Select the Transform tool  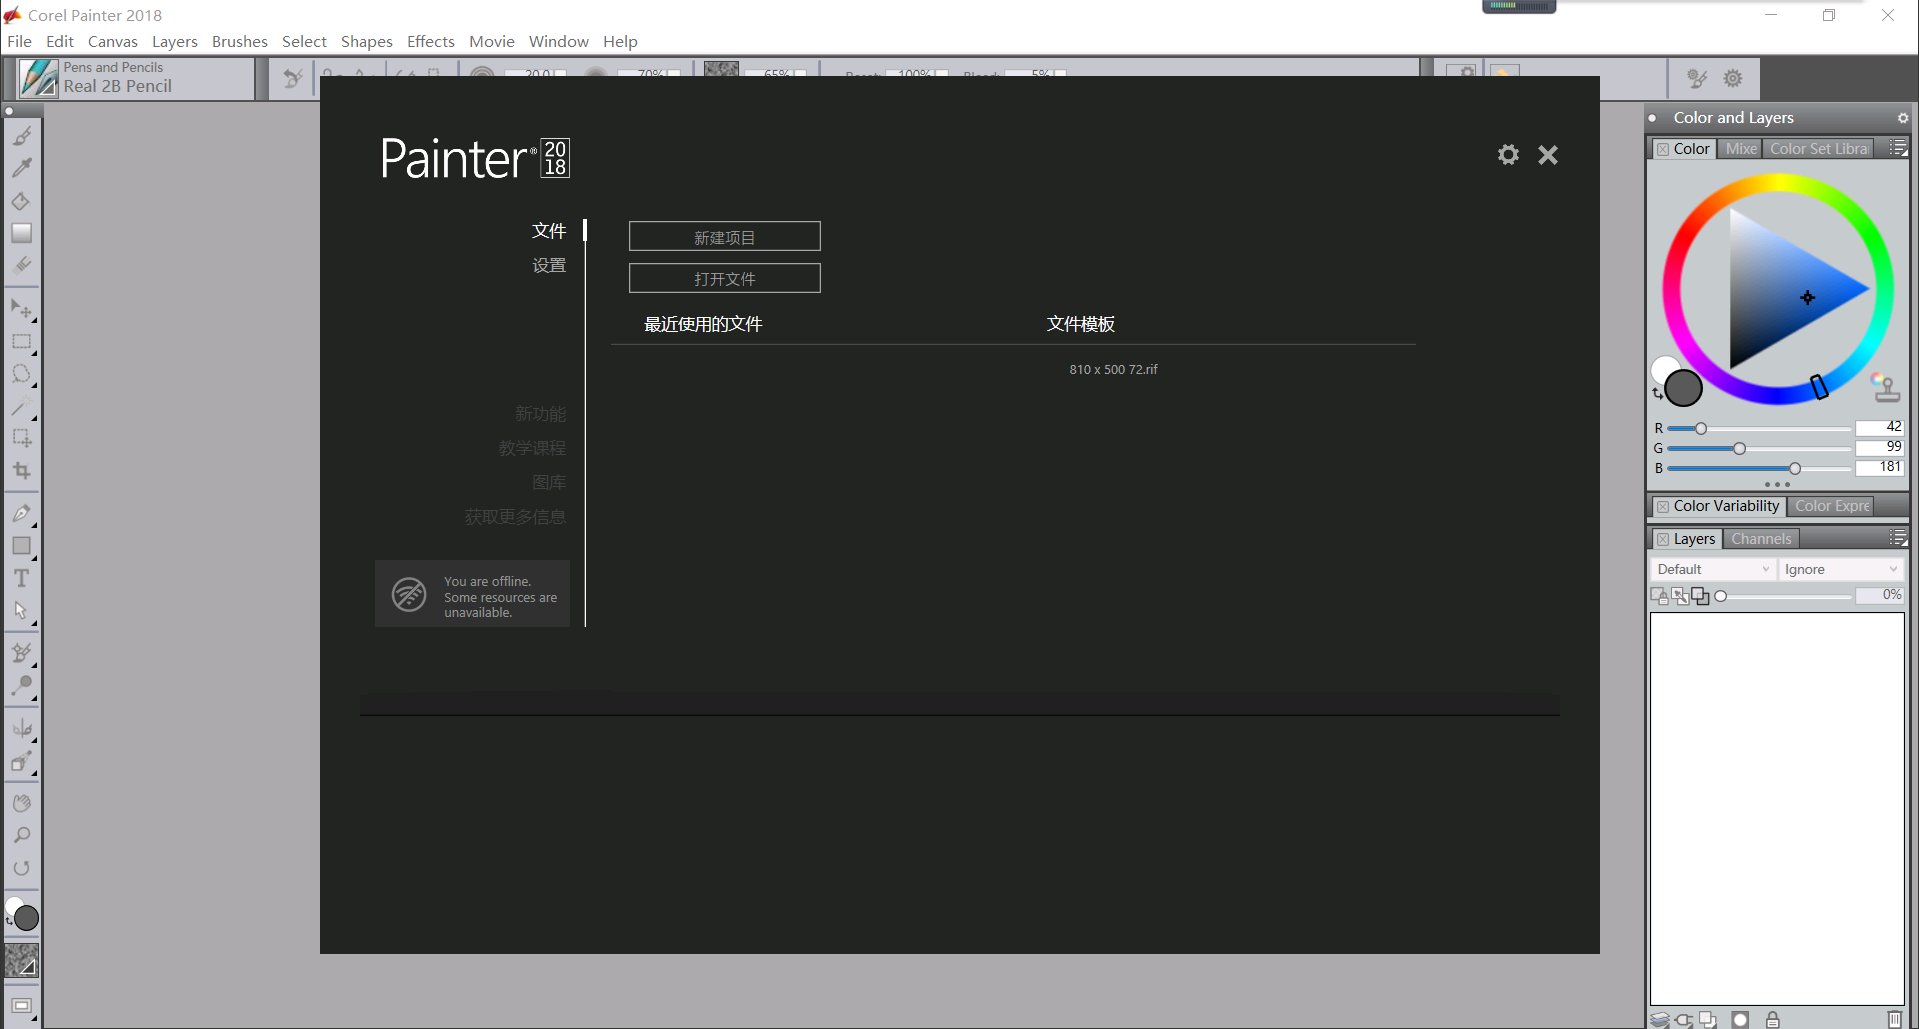tap(21, 438)
